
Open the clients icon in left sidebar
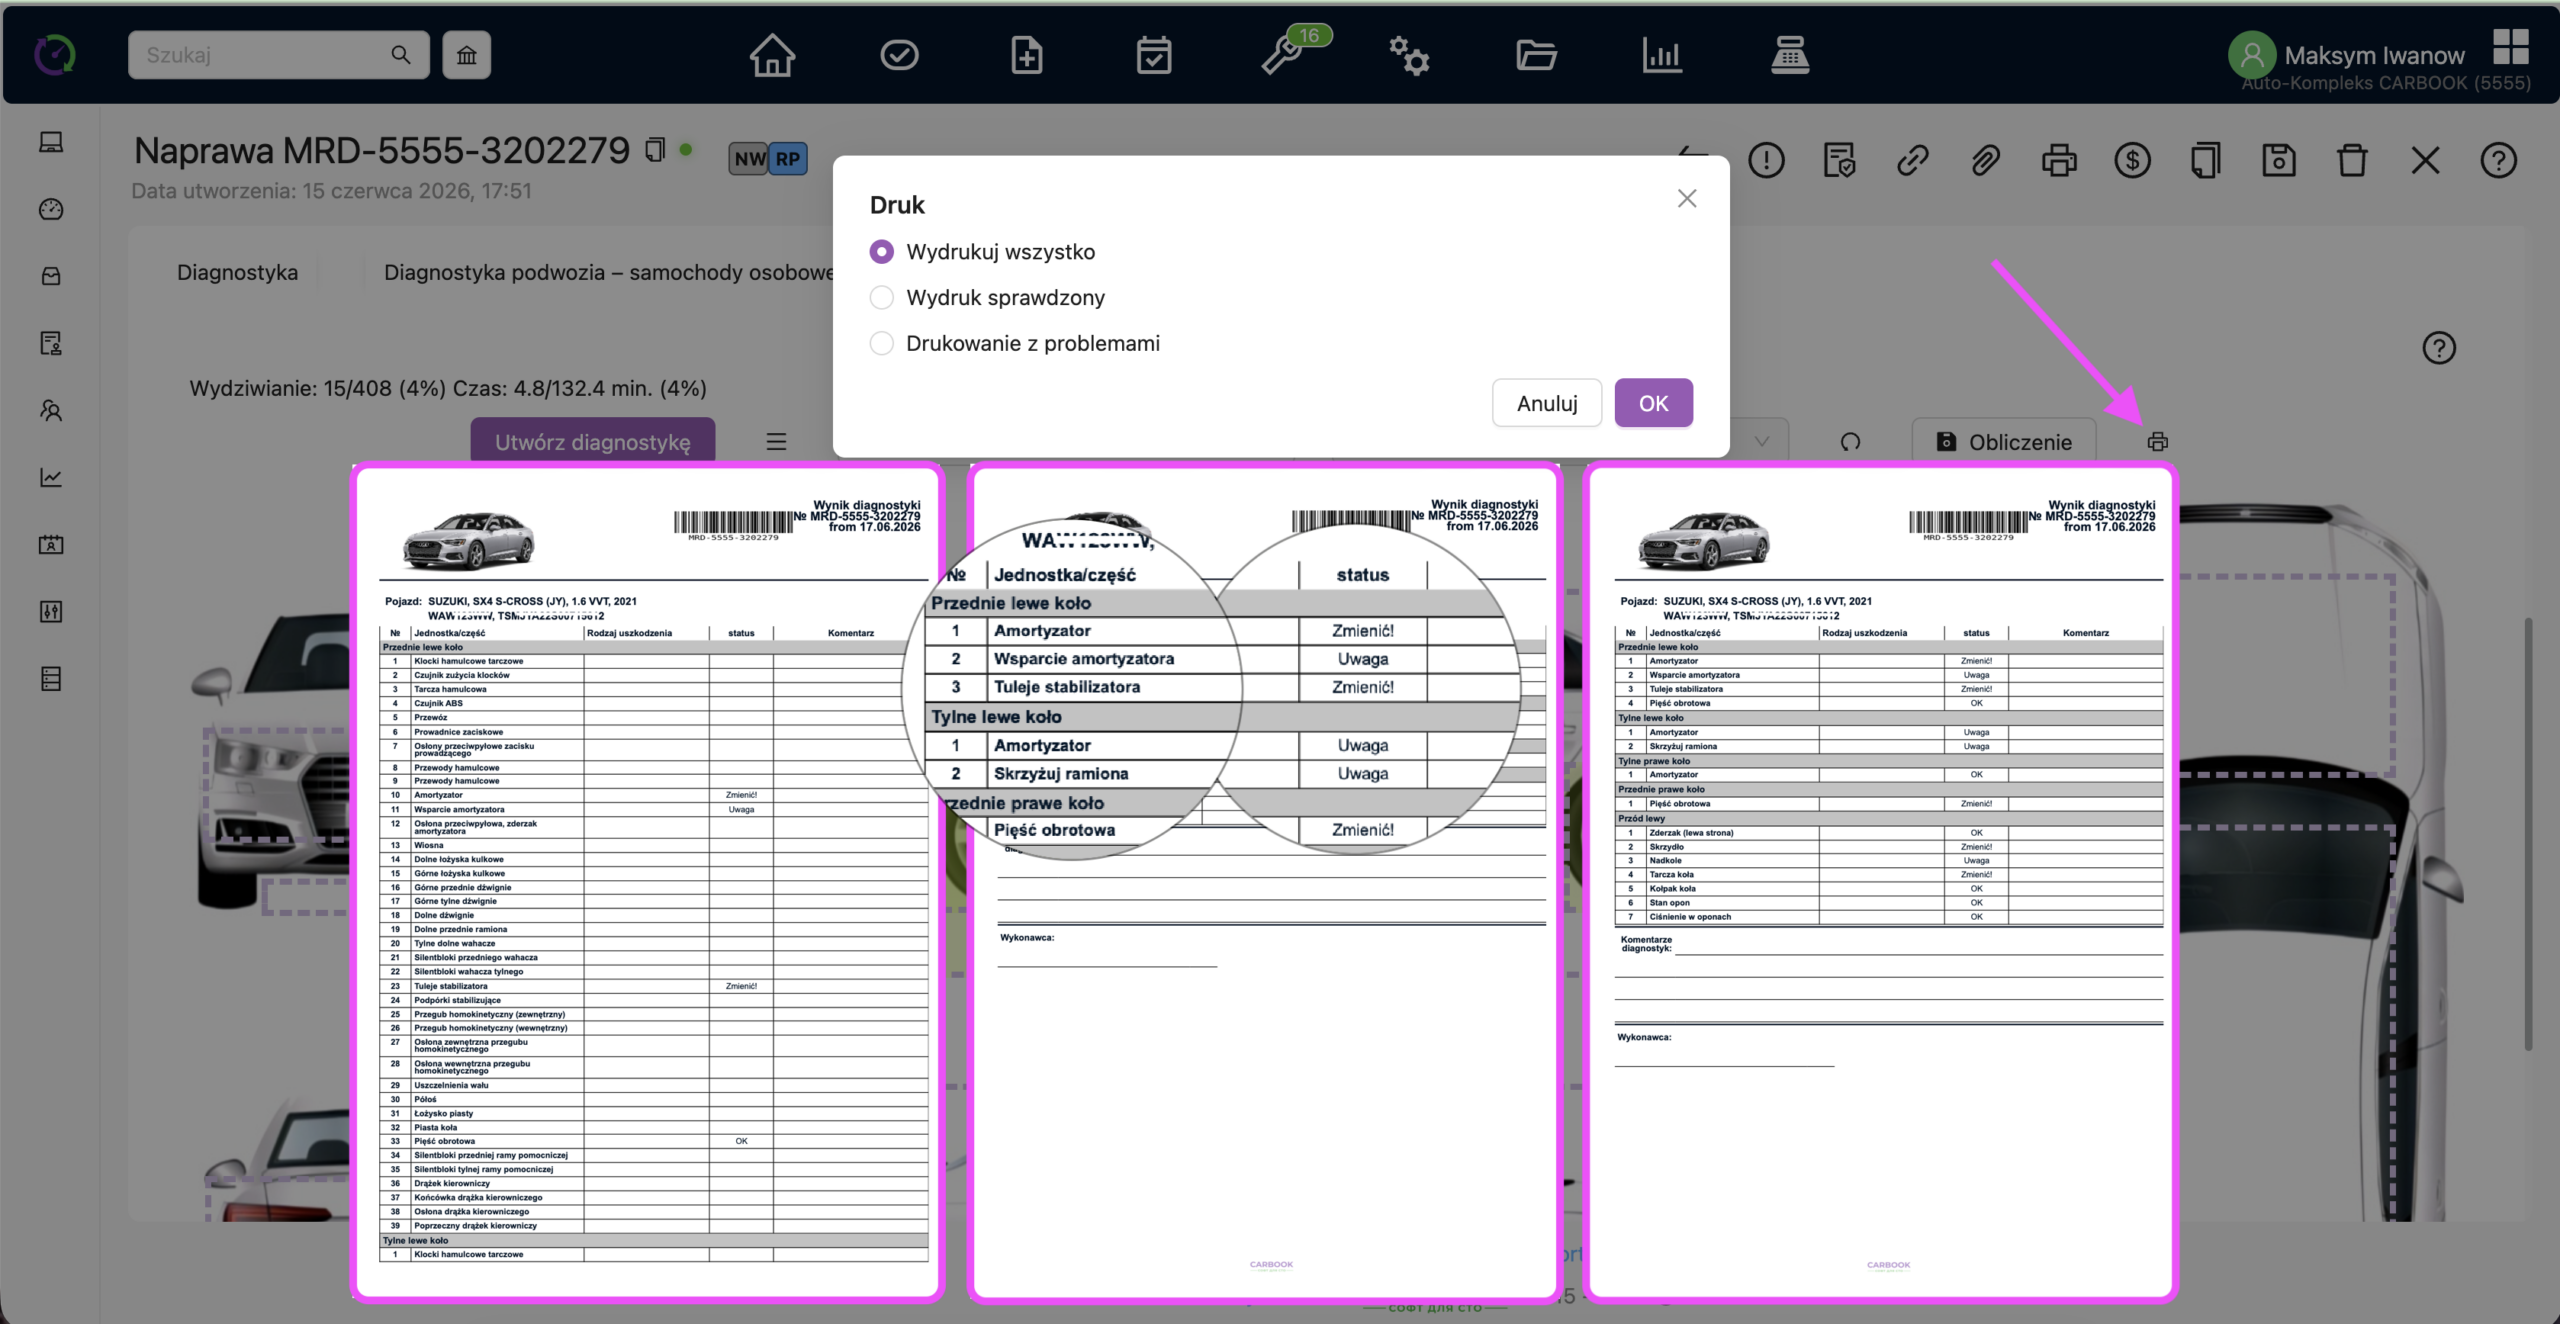(x=51, y=410)
